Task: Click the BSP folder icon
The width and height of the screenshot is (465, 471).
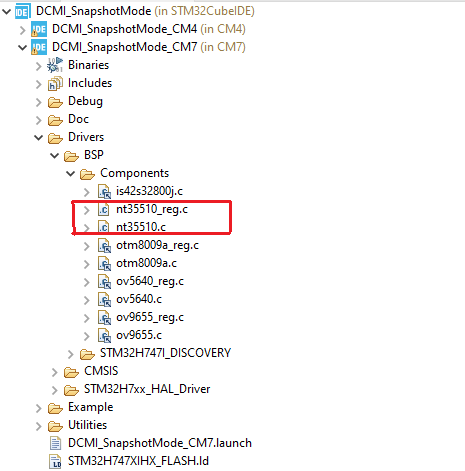Action: pos(71,156)
